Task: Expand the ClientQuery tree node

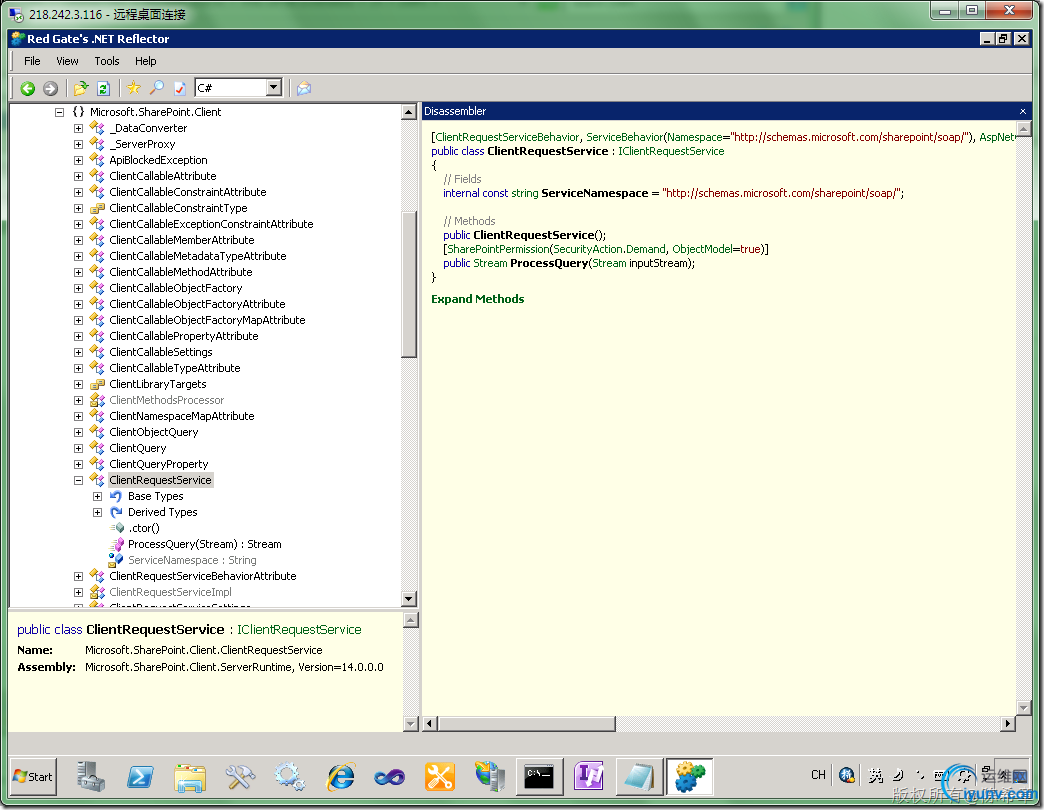Action: pyautogui.click(x=78, y=448)
